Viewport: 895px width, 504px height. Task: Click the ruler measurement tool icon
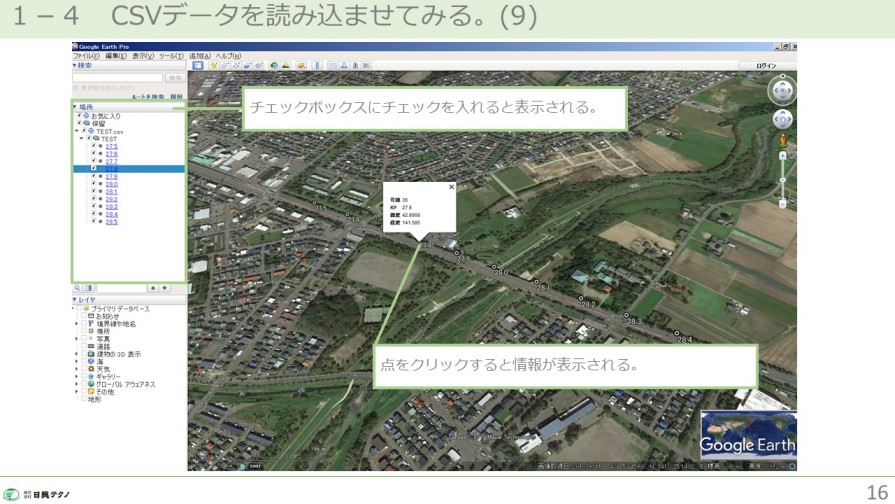point(318,65)
